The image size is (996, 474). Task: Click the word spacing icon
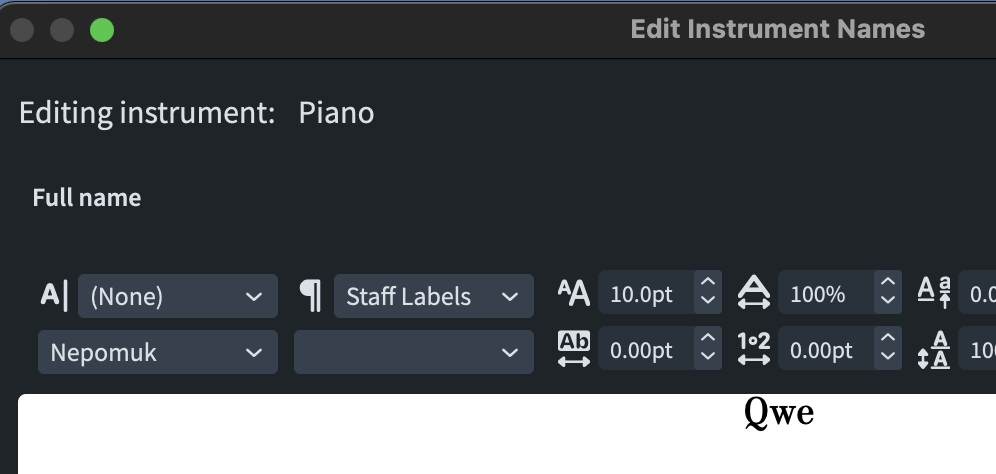click(754, 350)
